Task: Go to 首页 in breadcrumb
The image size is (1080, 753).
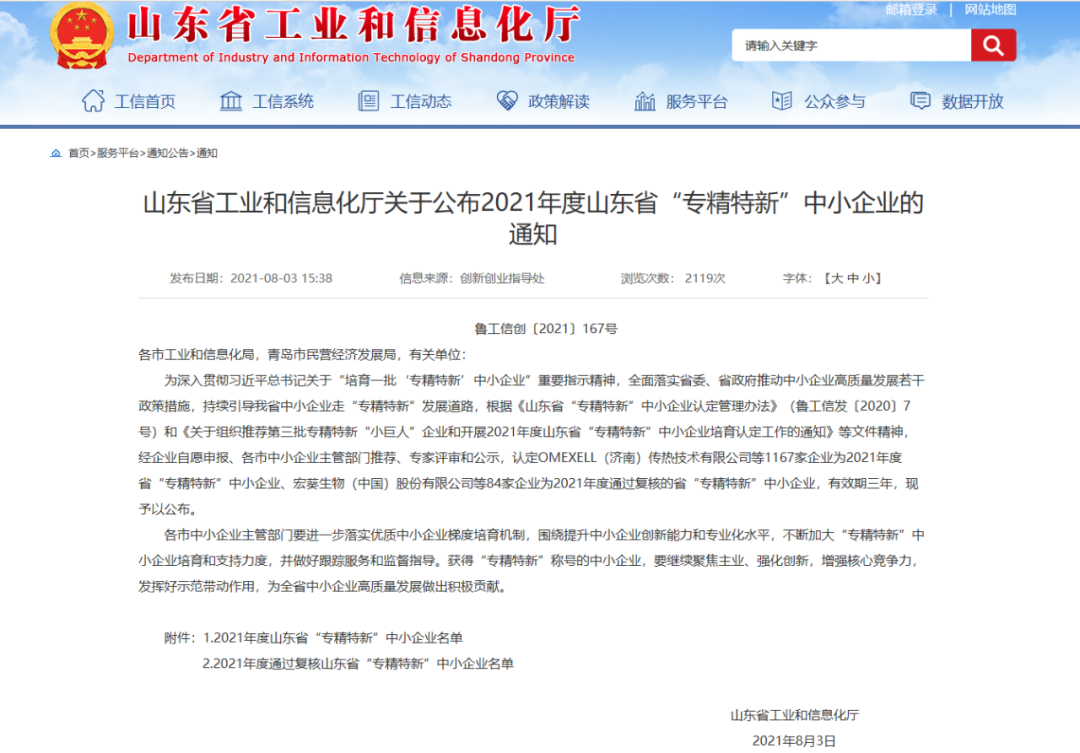Action: [79, 153]
